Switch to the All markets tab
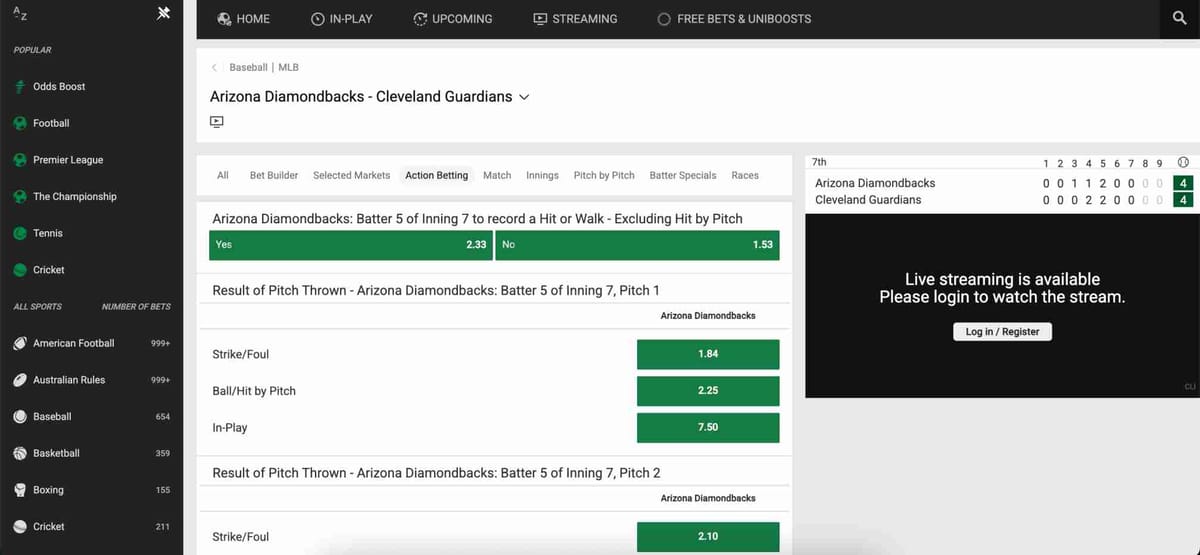 tap(223, 175)
